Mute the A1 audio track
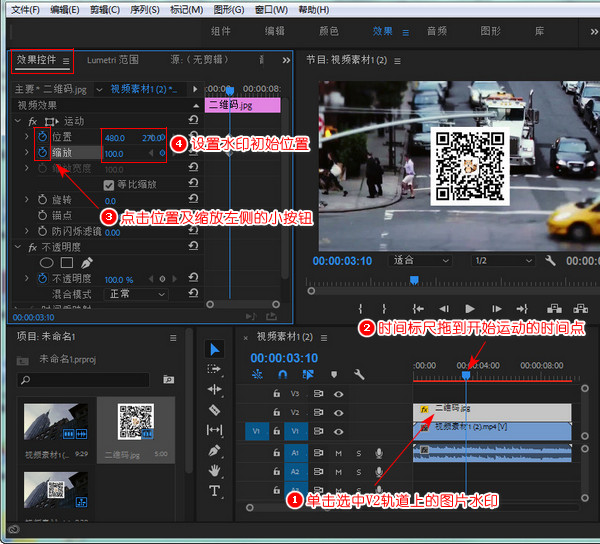Viewport: 600px width, 544px height. click(339, 453)
